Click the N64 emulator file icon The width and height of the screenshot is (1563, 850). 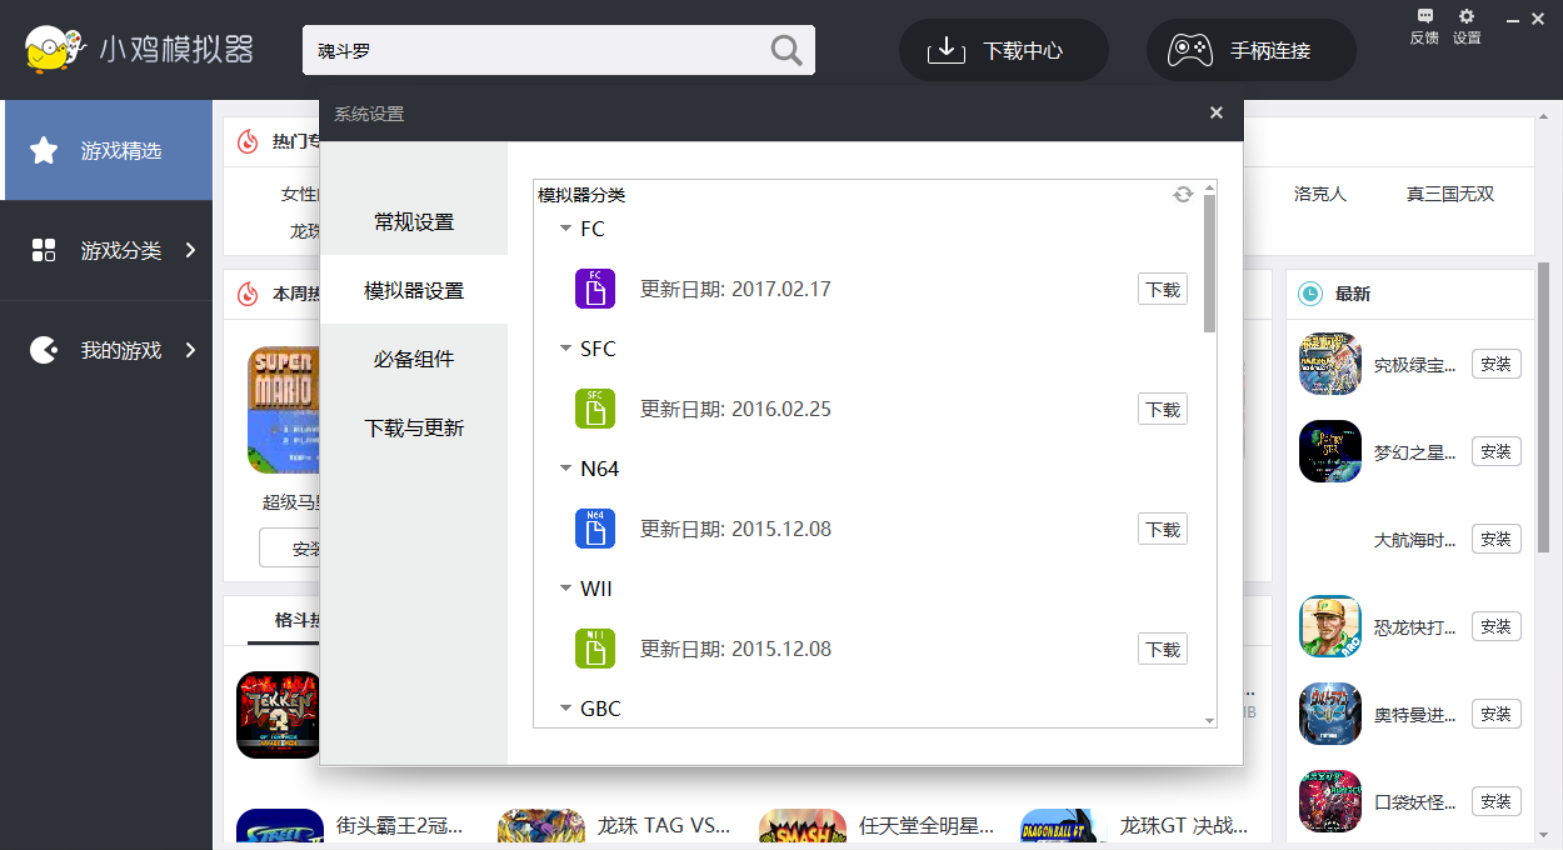pyautogui.click(x=595, y=529)
